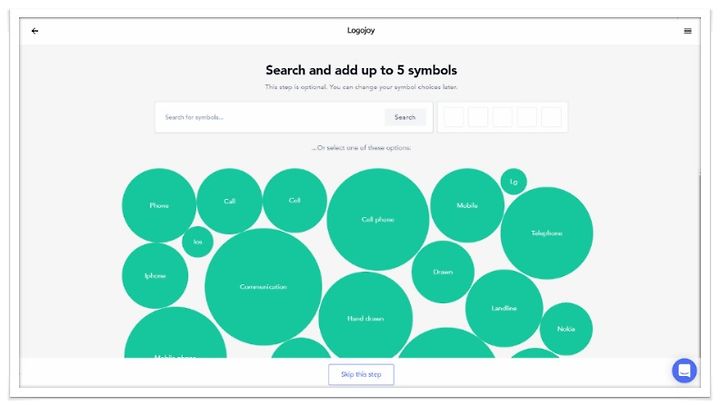Image resolution: width=720 pixels, height=406 pixels.
Task: Click the Skip this step button
Action: pos(361,374)
